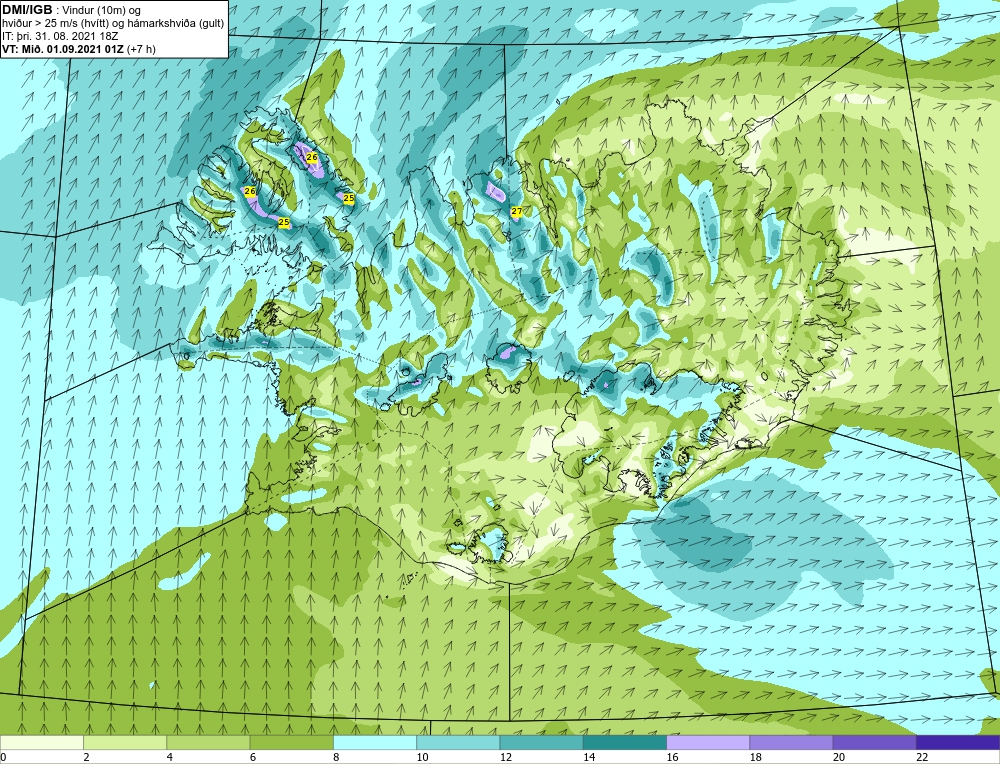This screenshot has height=764, width=1000.
Task: Click scale tick label '8'
Action: pos(336,757)
